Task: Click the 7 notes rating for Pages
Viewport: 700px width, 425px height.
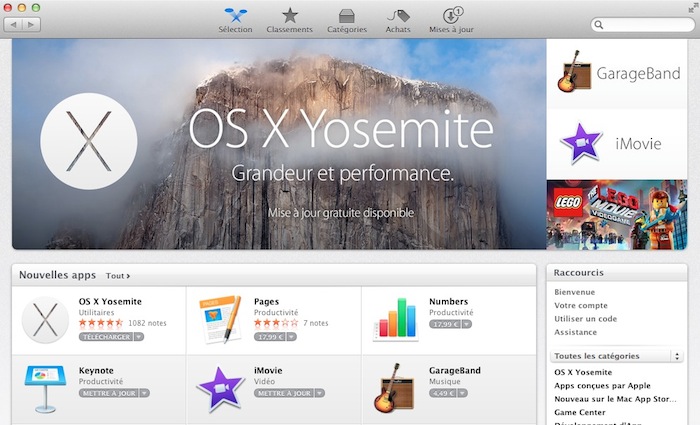Action: tap(316, 323)
